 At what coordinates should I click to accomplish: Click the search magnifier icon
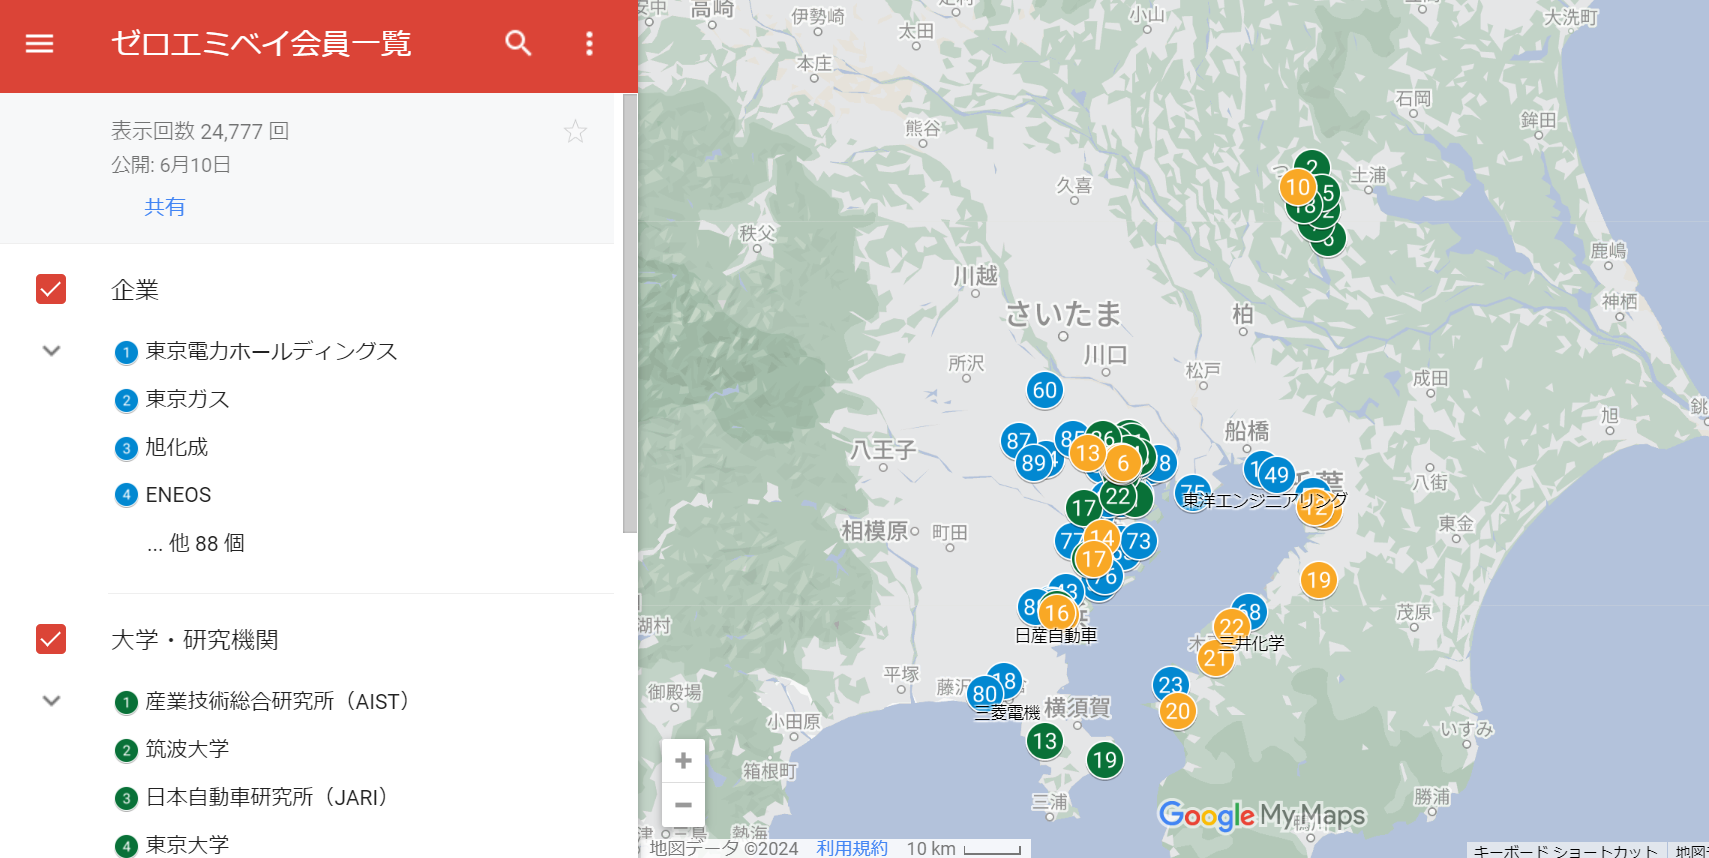[x=518, y=43]
